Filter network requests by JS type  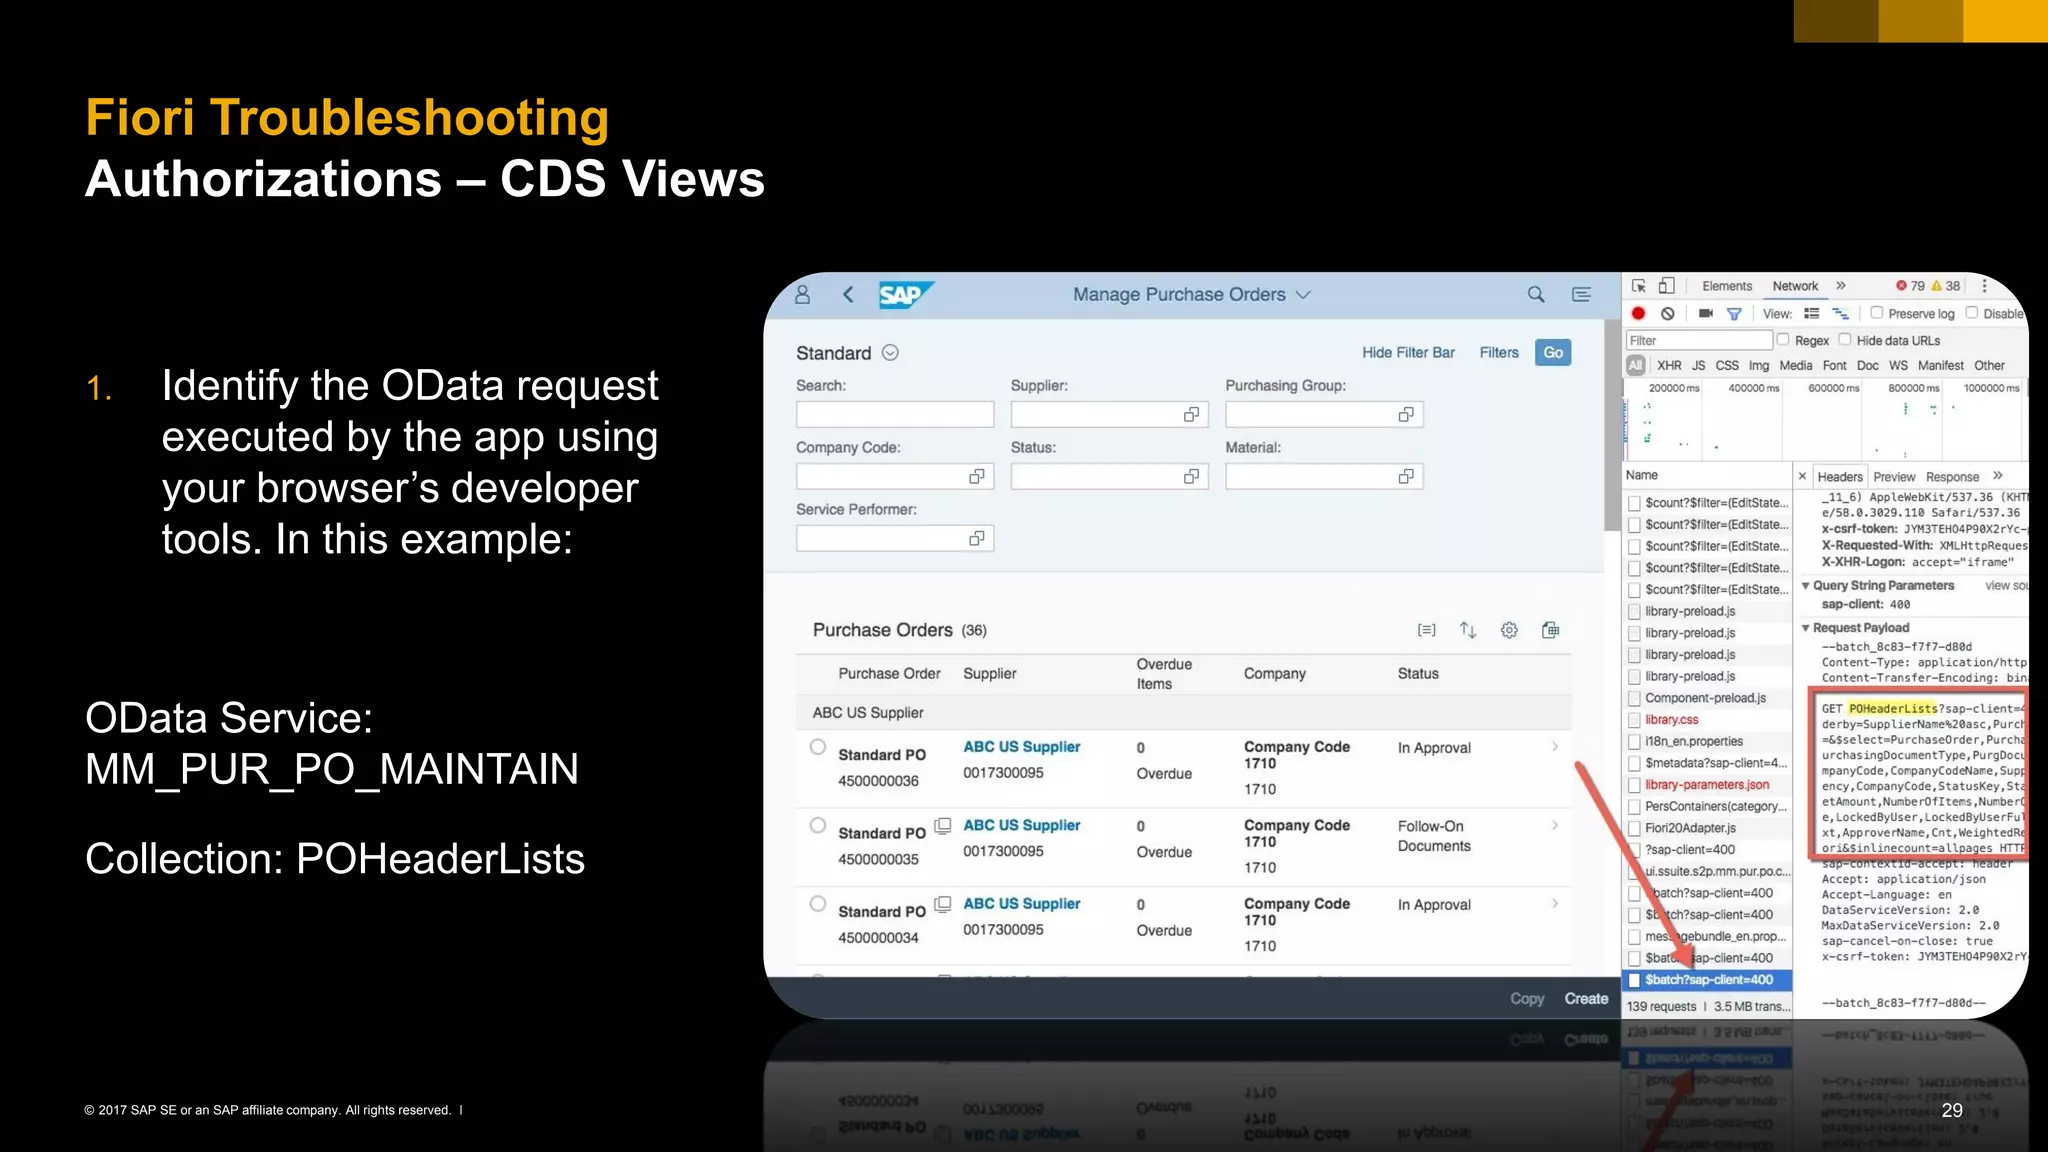click(1698, 366)
